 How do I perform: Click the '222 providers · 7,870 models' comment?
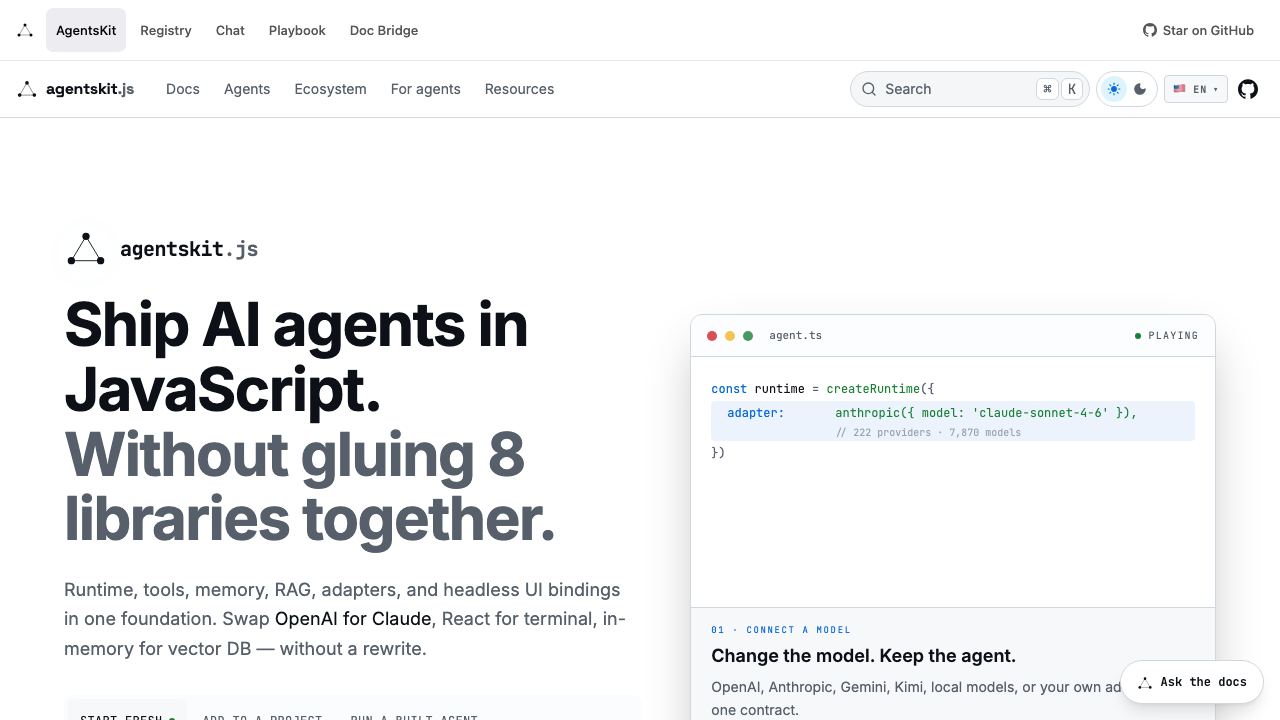click(x=928, y=433)
